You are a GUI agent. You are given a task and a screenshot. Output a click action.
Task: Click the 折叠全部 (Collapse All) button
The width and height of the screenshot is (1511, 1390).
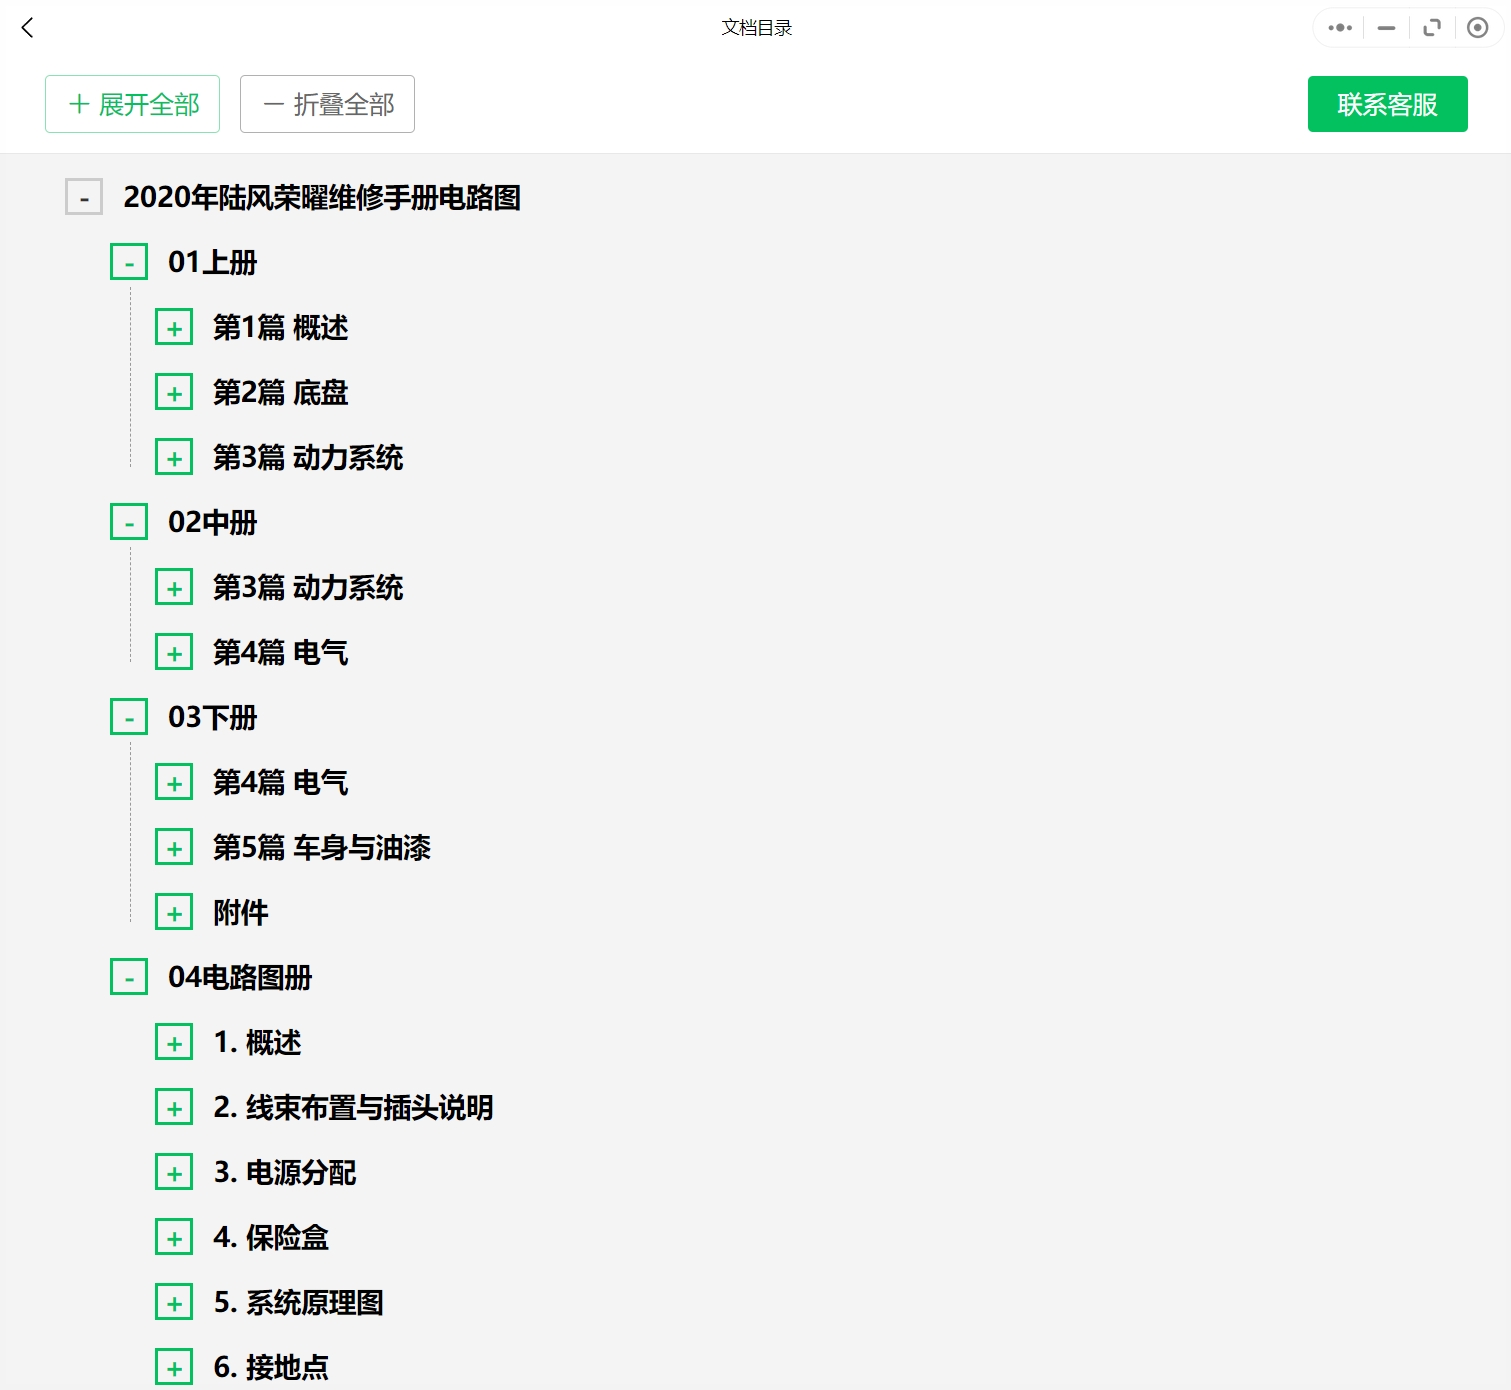point(327,104)
